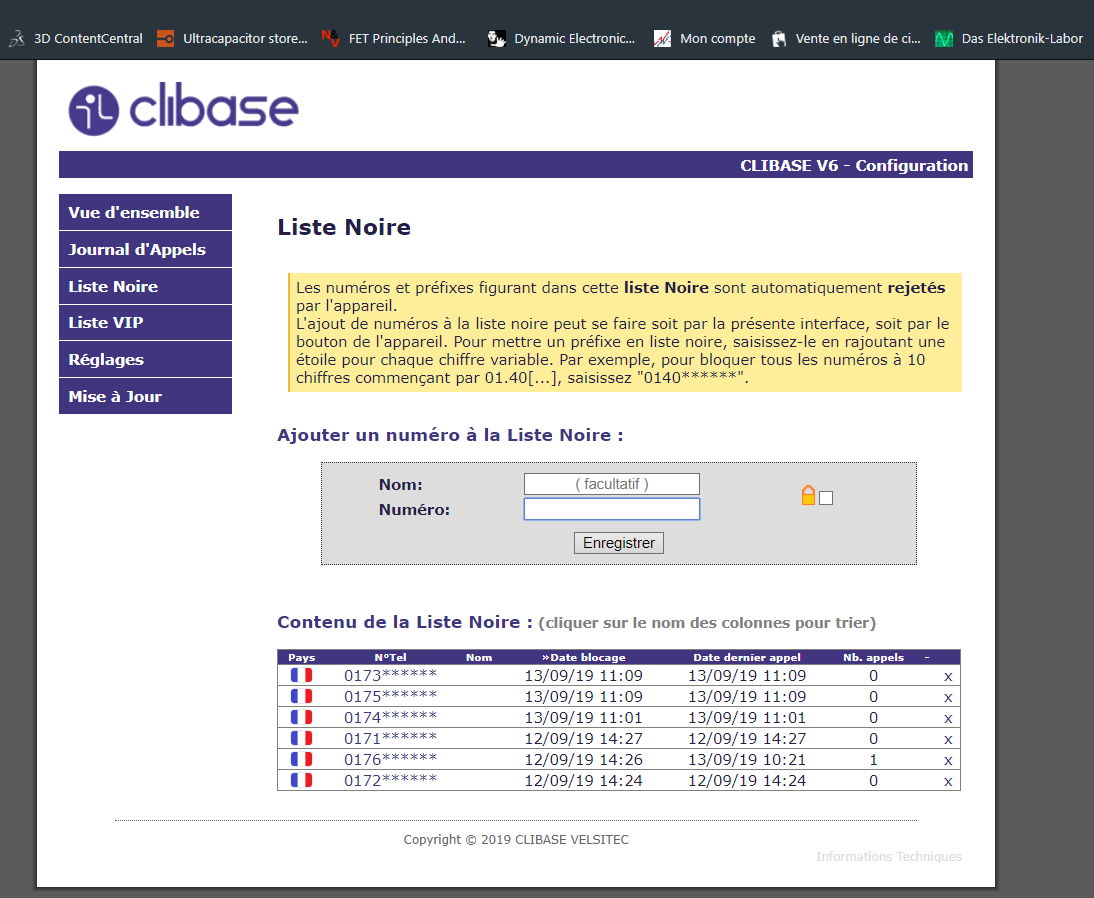The image size is (1094, 898).
Task: Delete the 0175****** blacklist entry
Action: tap(947, 697)
